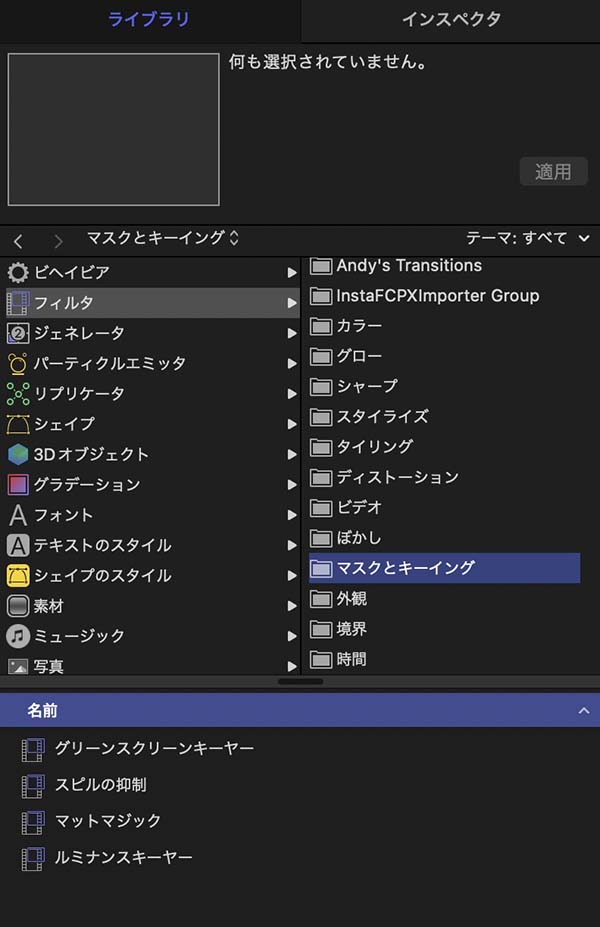
Task: Click the 写真 category icon
Action: (x=18, y=667)
